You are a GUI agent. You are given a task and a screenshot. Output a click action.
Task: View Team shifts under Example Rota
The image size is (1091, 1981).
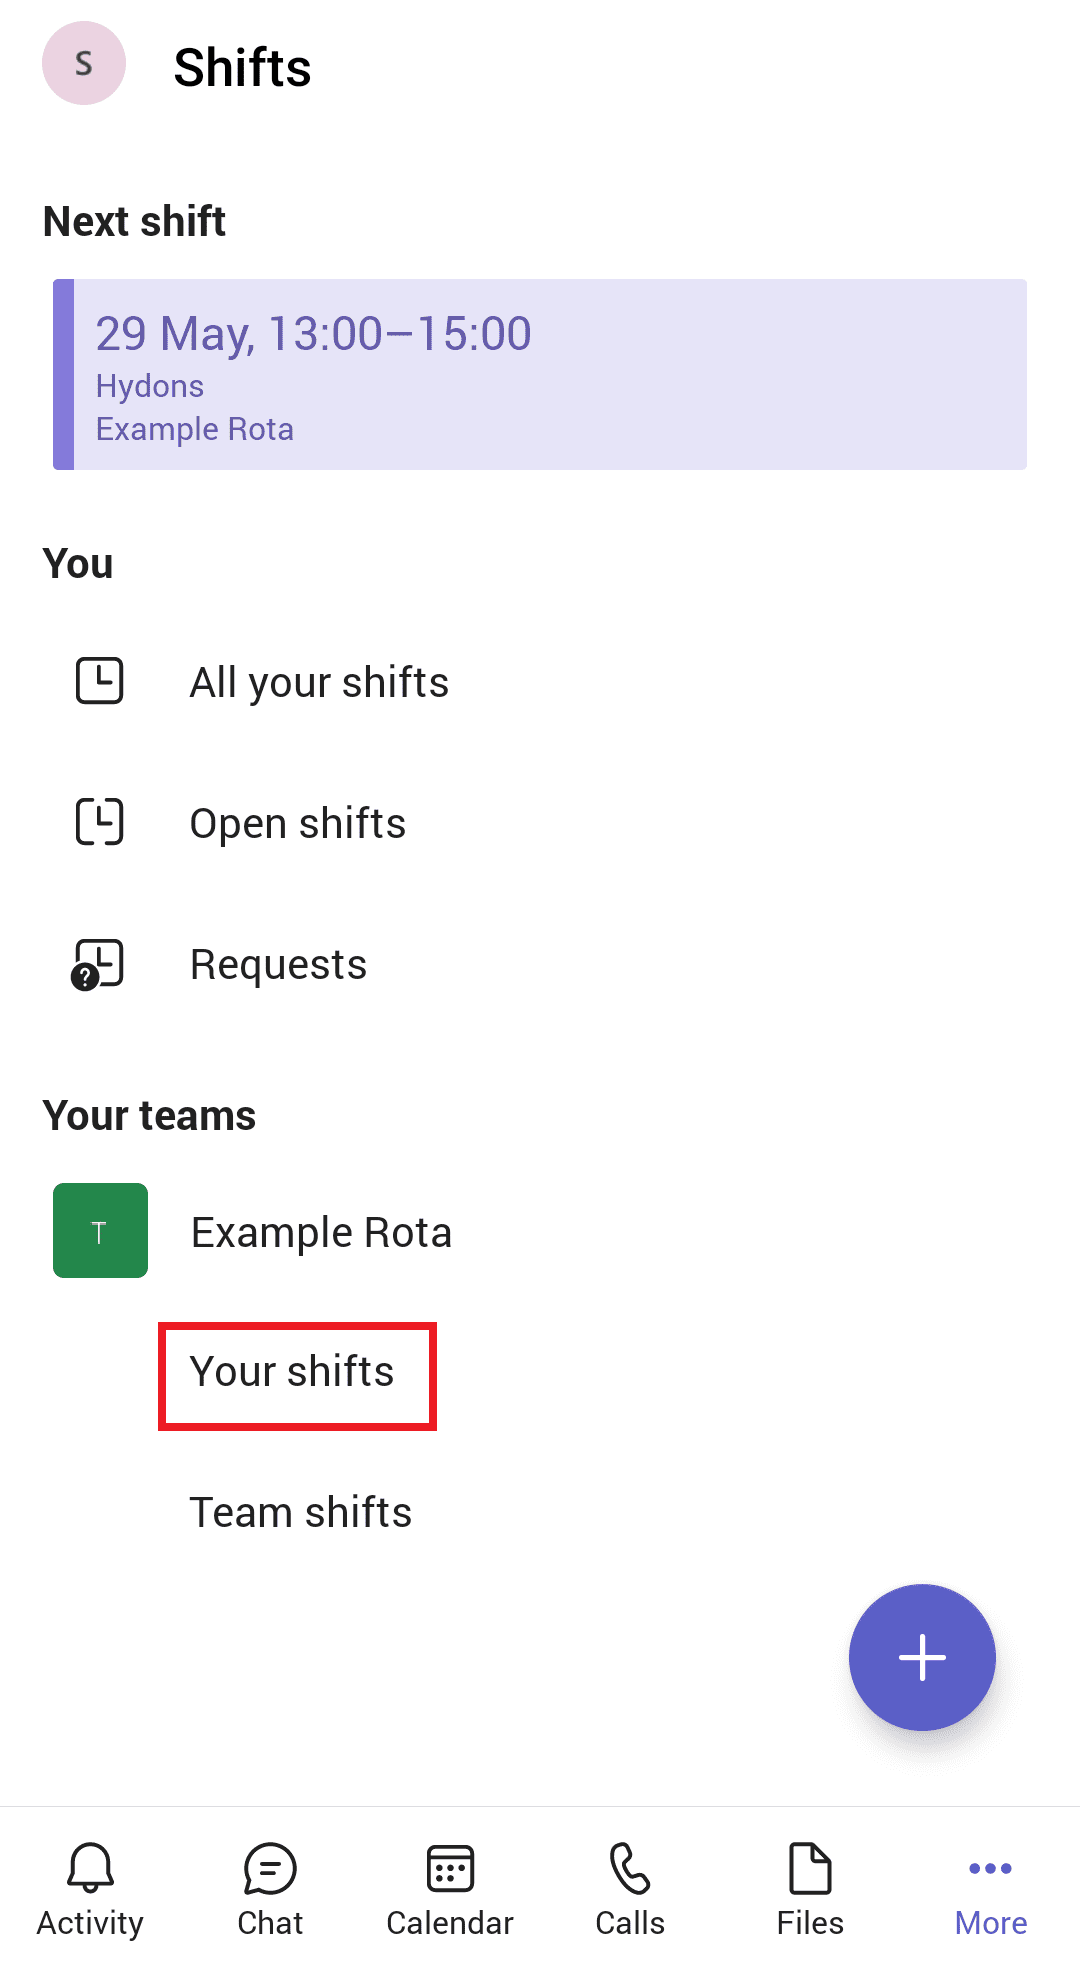(301, 1513)
